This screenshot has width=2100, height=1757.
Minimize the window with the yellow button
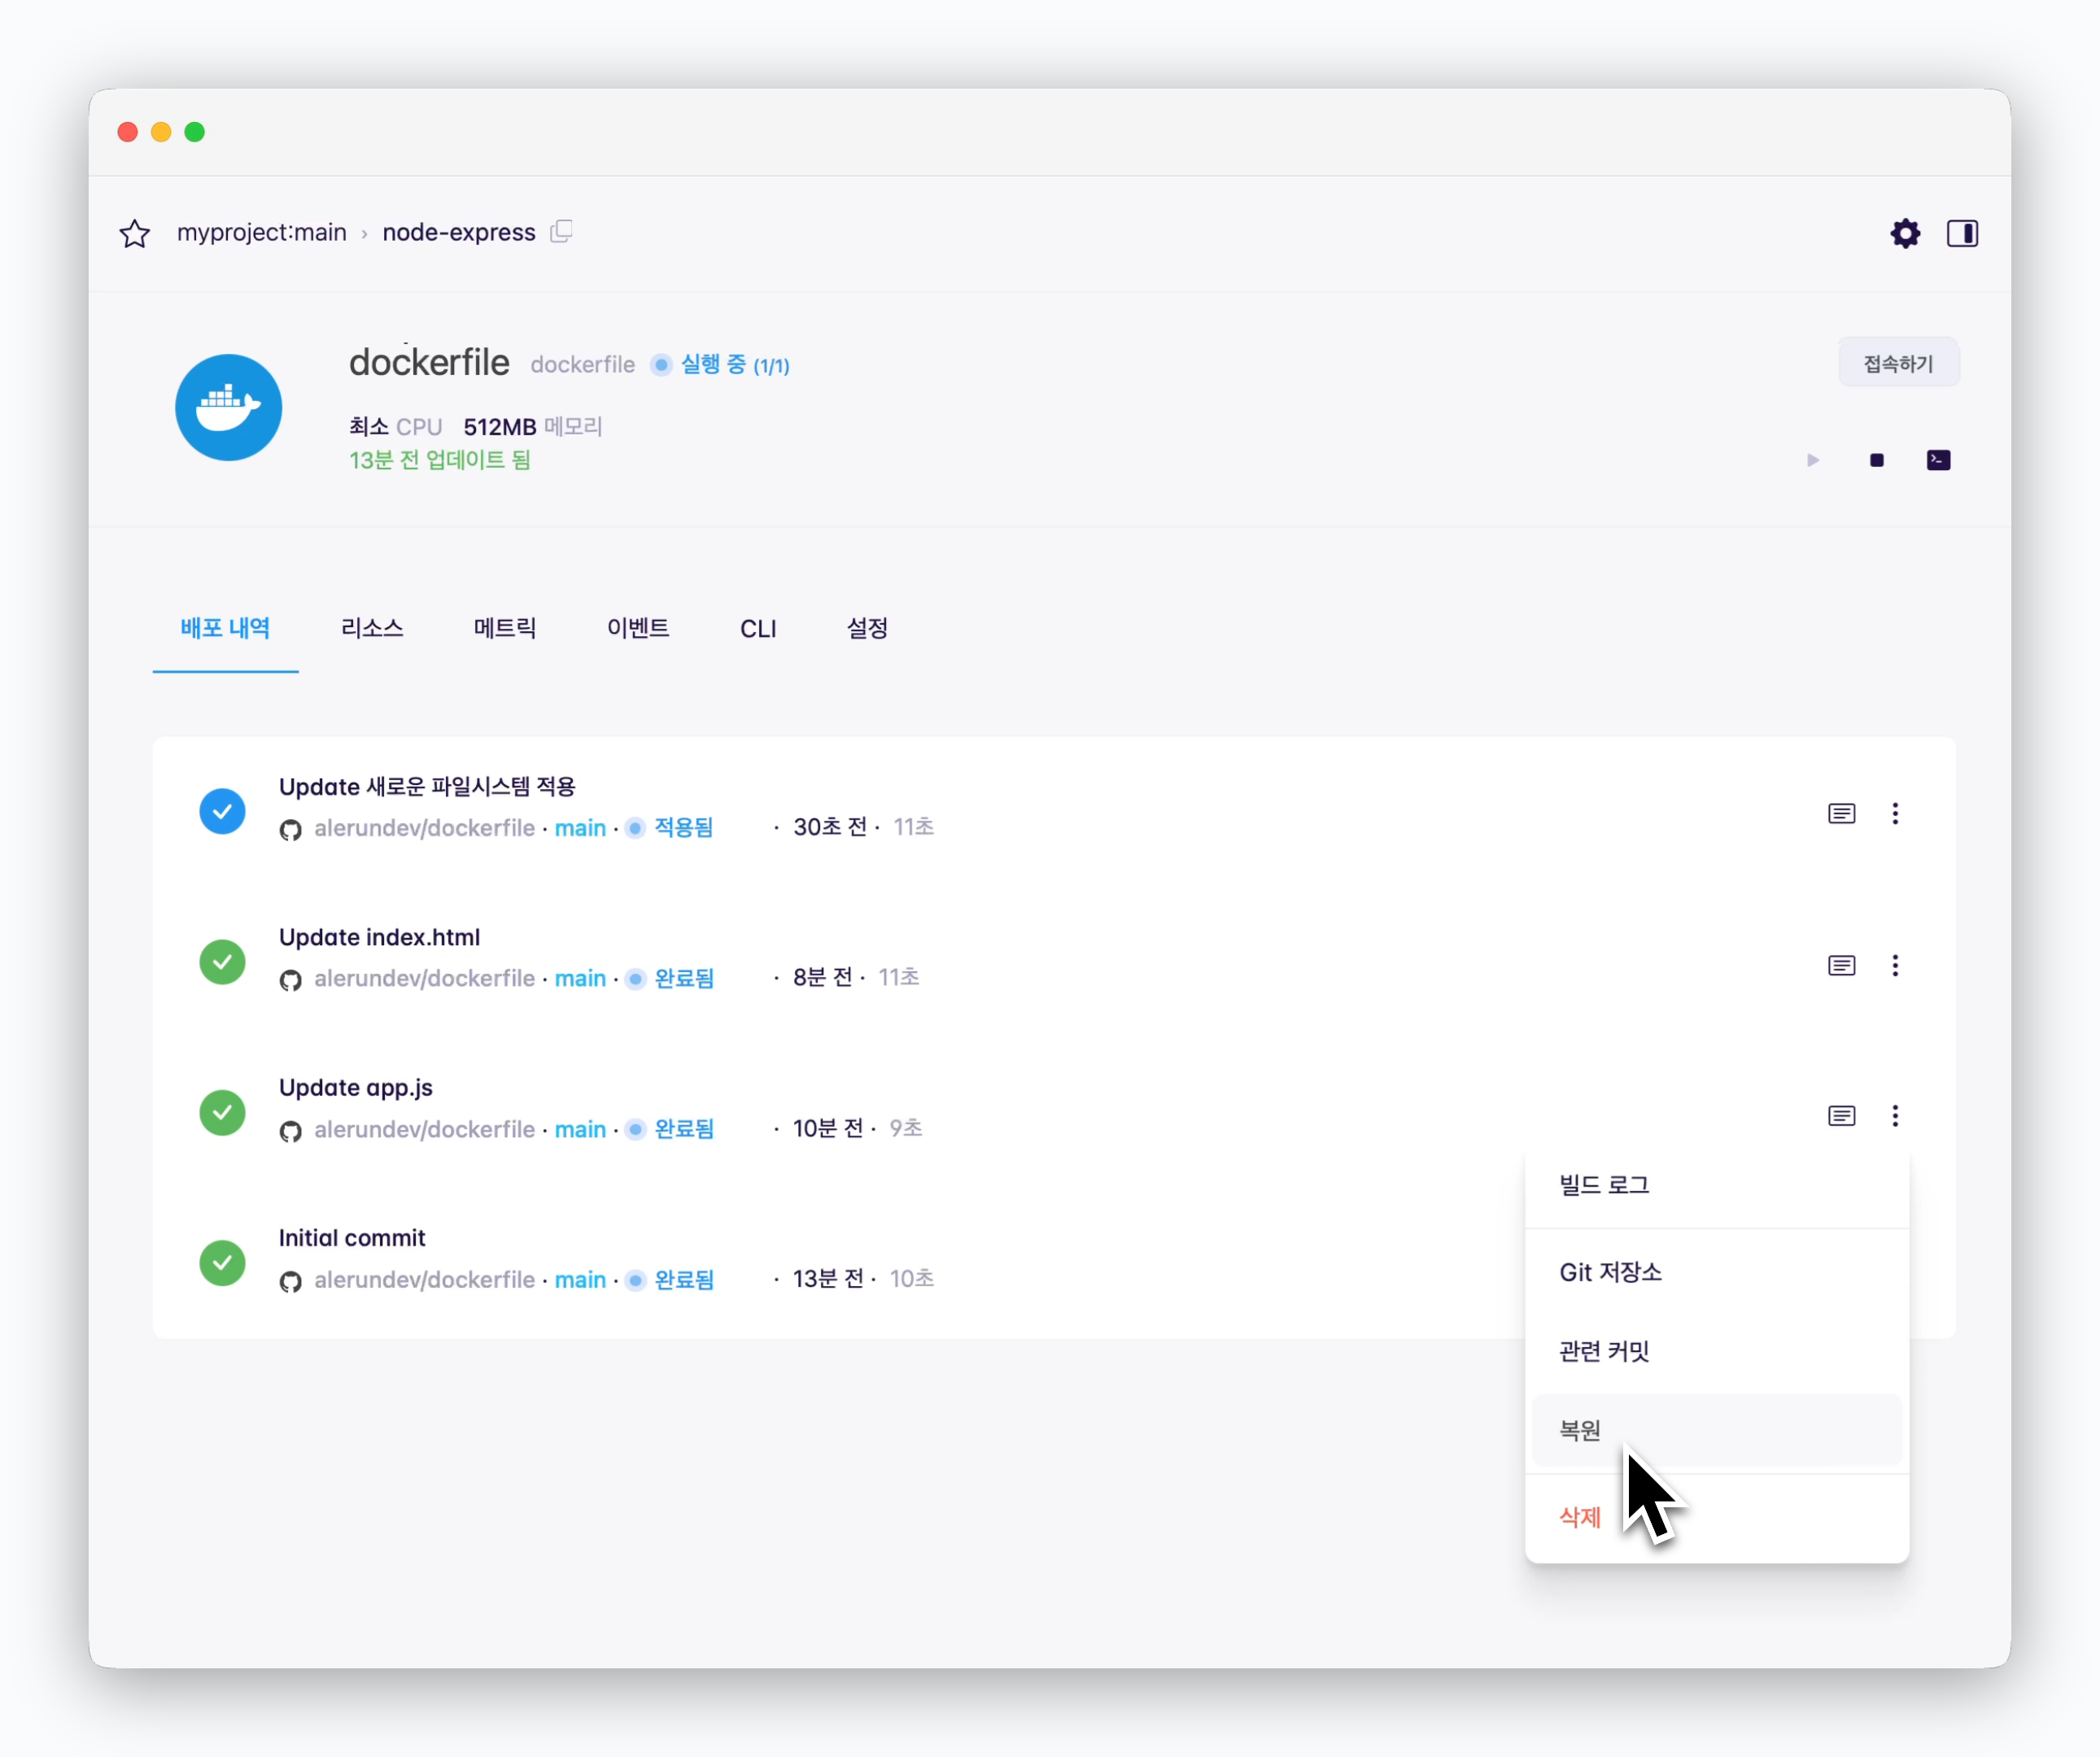161,132
